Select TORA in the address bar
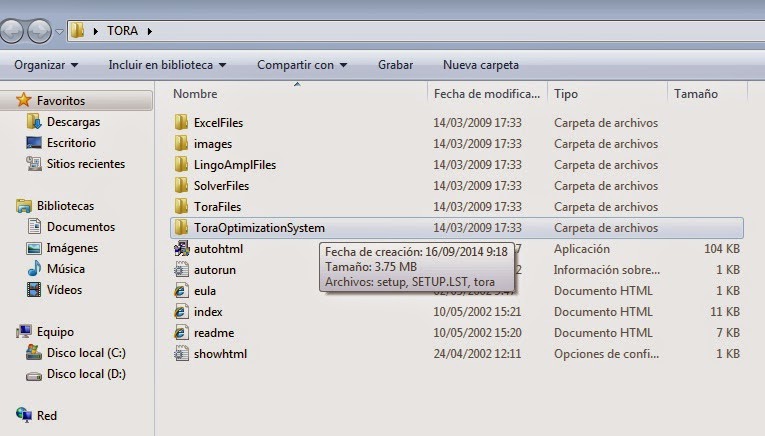The width and height of the screenshot is (765, 436). pos(122,31)
